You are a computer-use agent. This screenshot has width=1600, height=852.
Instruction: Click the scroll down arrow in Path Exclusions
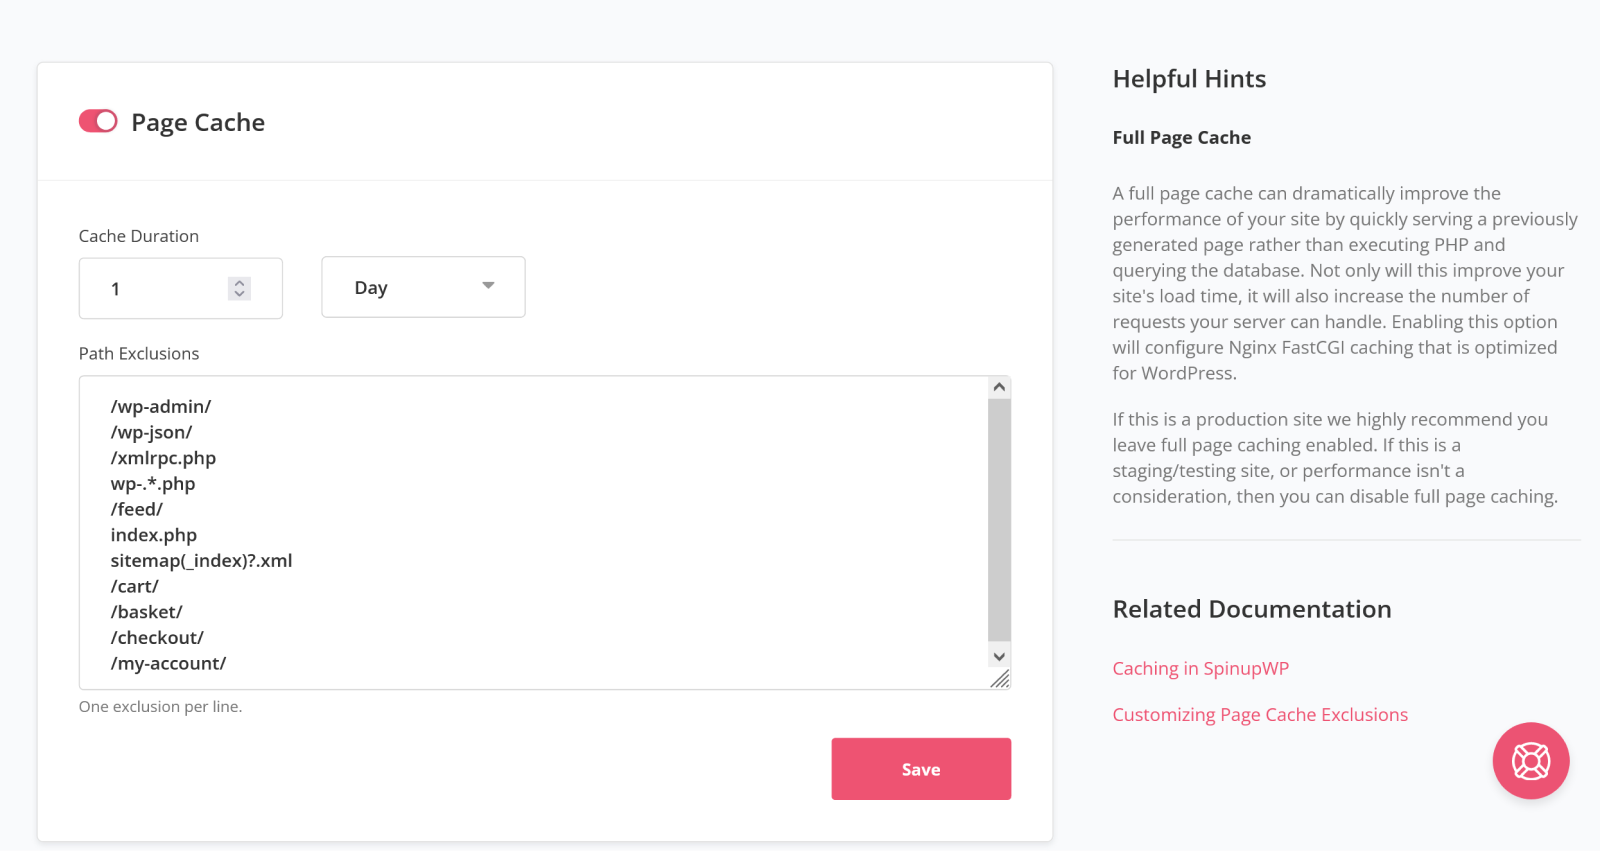point(999,656)
